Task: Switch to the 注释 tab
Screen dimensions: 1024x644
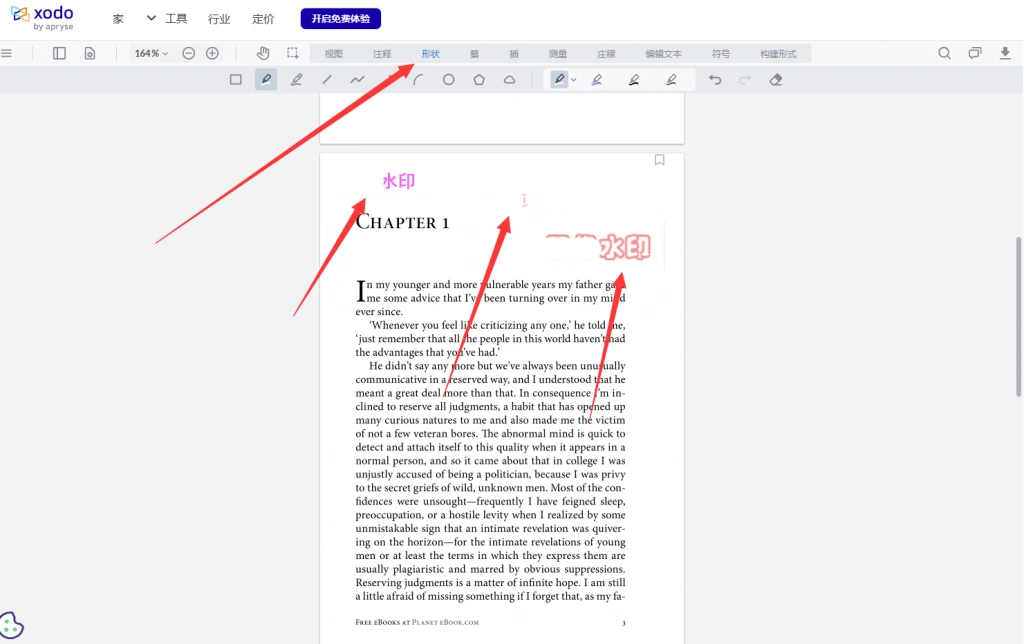Action: (382, 54)
